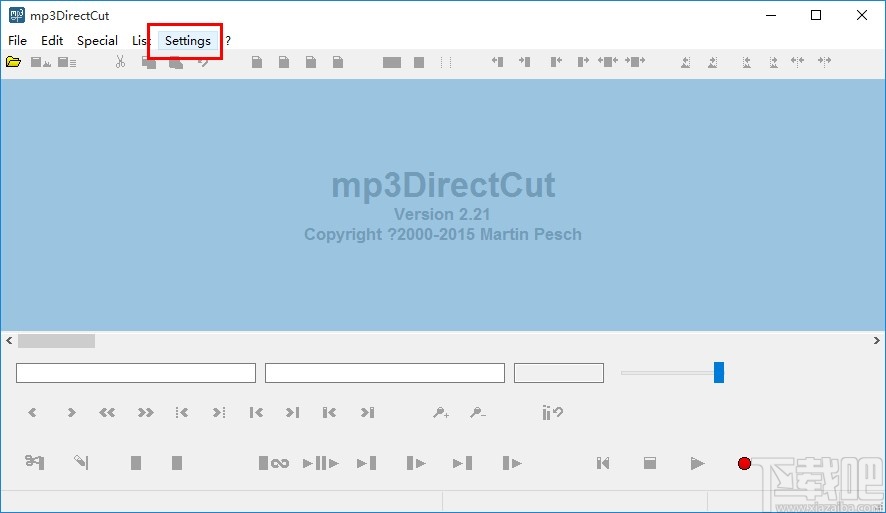Click the zoom out magnifier icon
Viewport: 886px width, 513px height.
click(x=477, y=412)
